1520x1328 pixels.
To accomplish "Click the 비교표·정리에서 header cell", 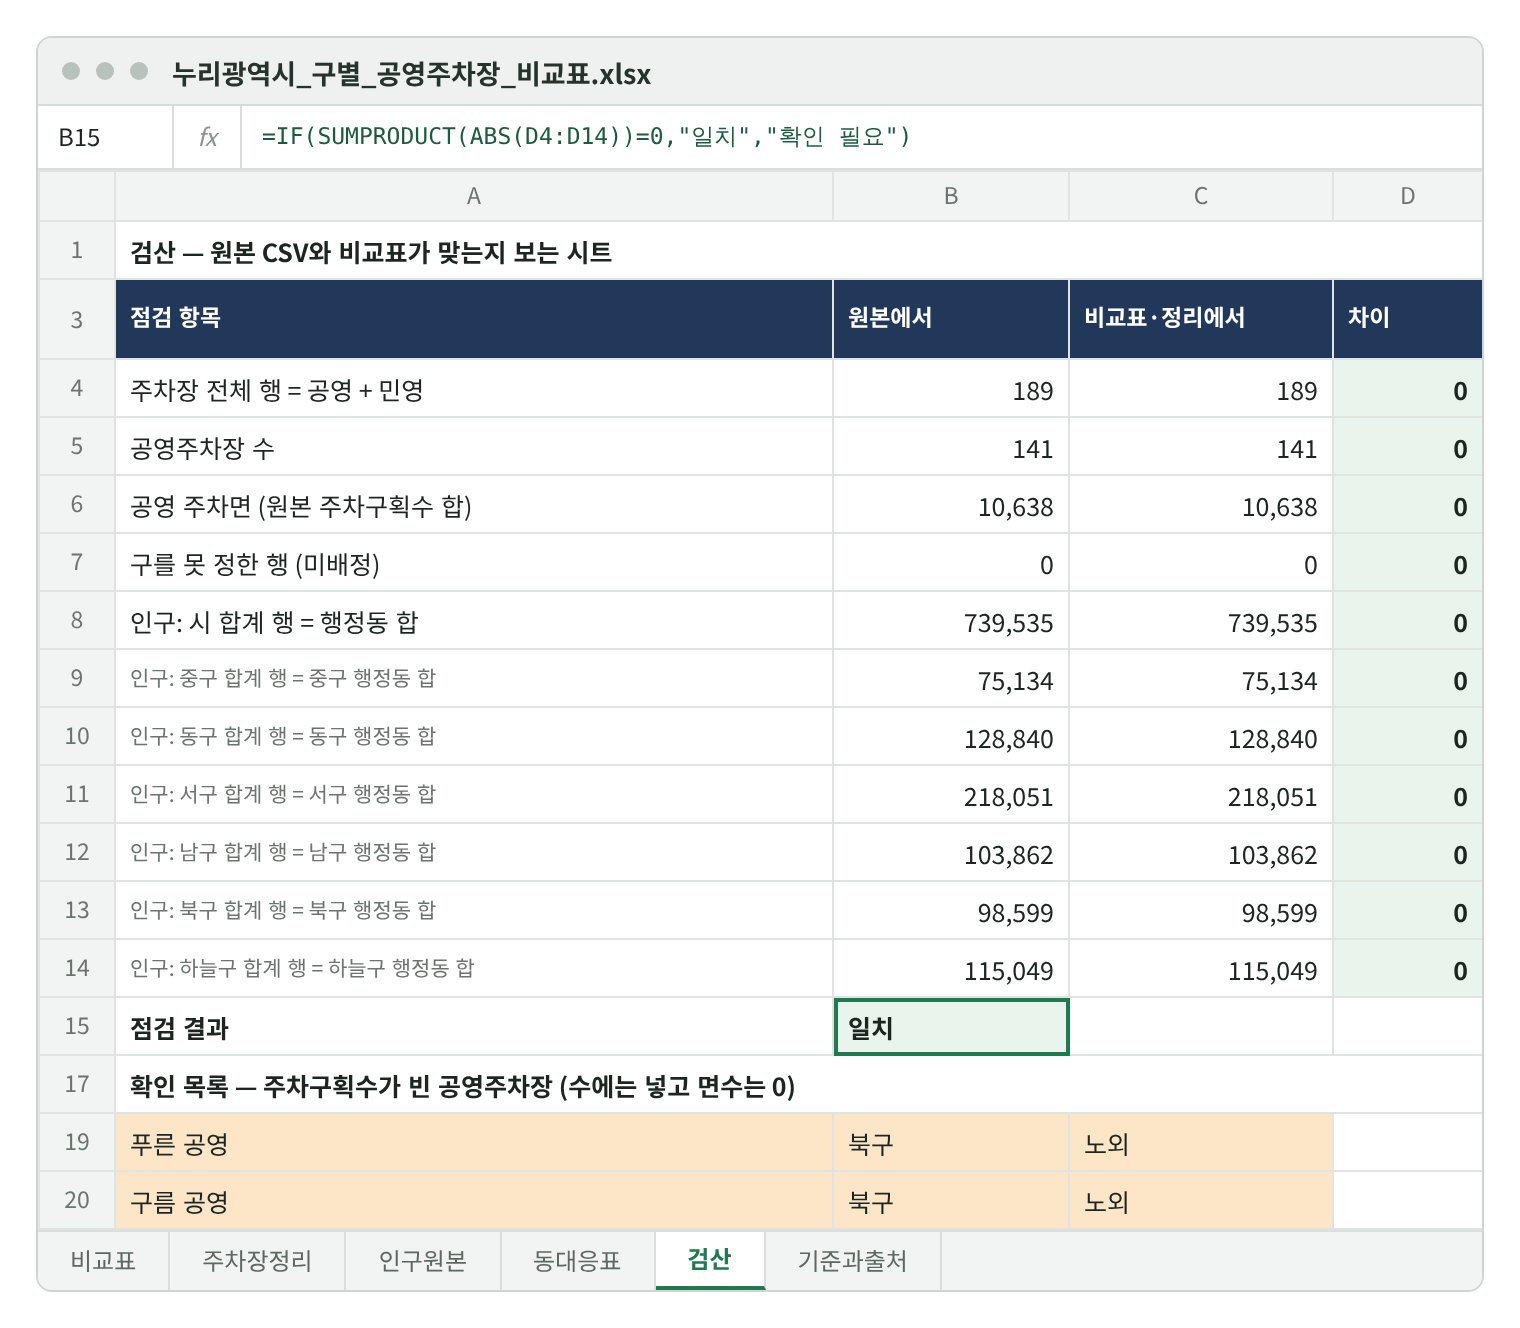I will pos(1201,319).
